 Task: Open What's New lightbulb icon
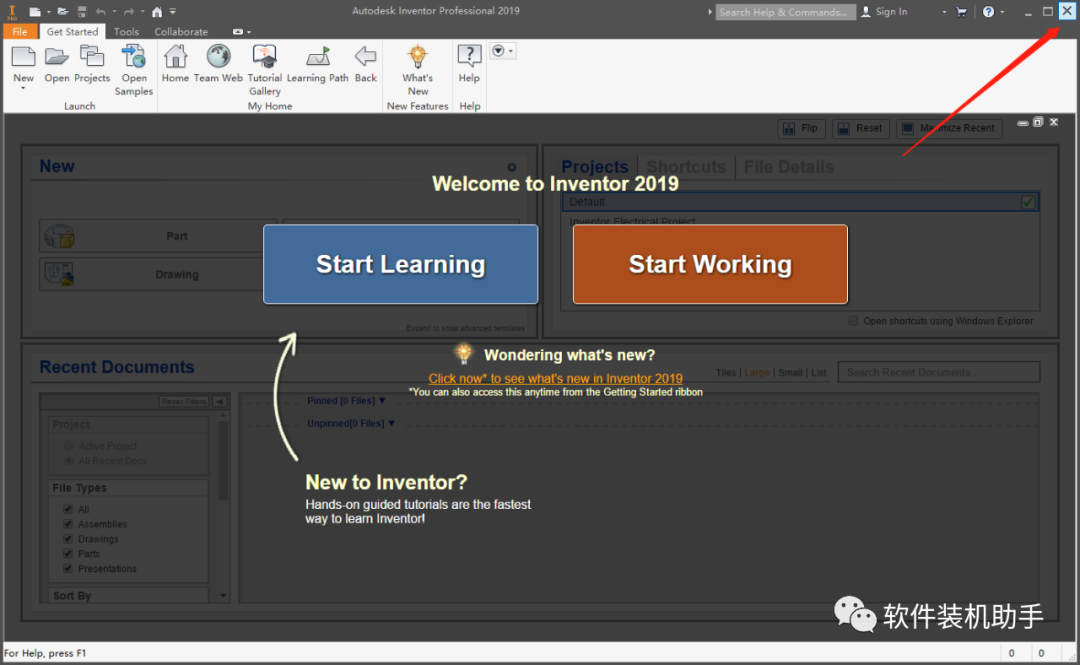click(417, 57)
